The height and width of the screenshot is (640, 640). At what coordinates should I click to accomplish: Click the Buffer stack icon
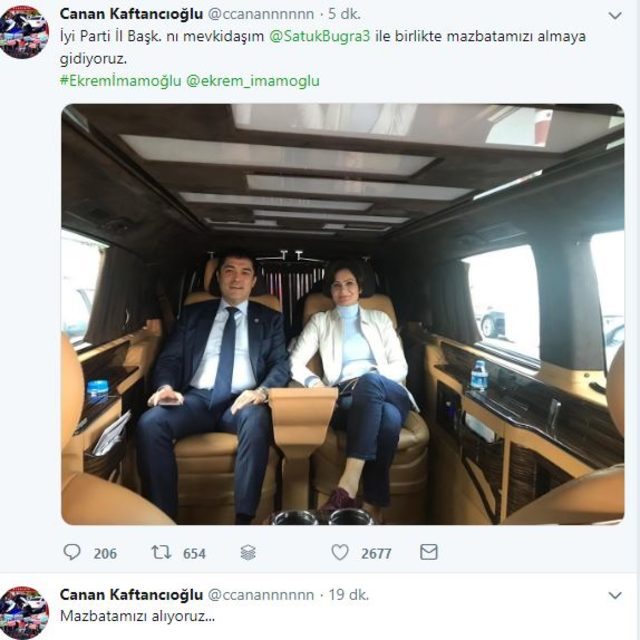point(248,552)
